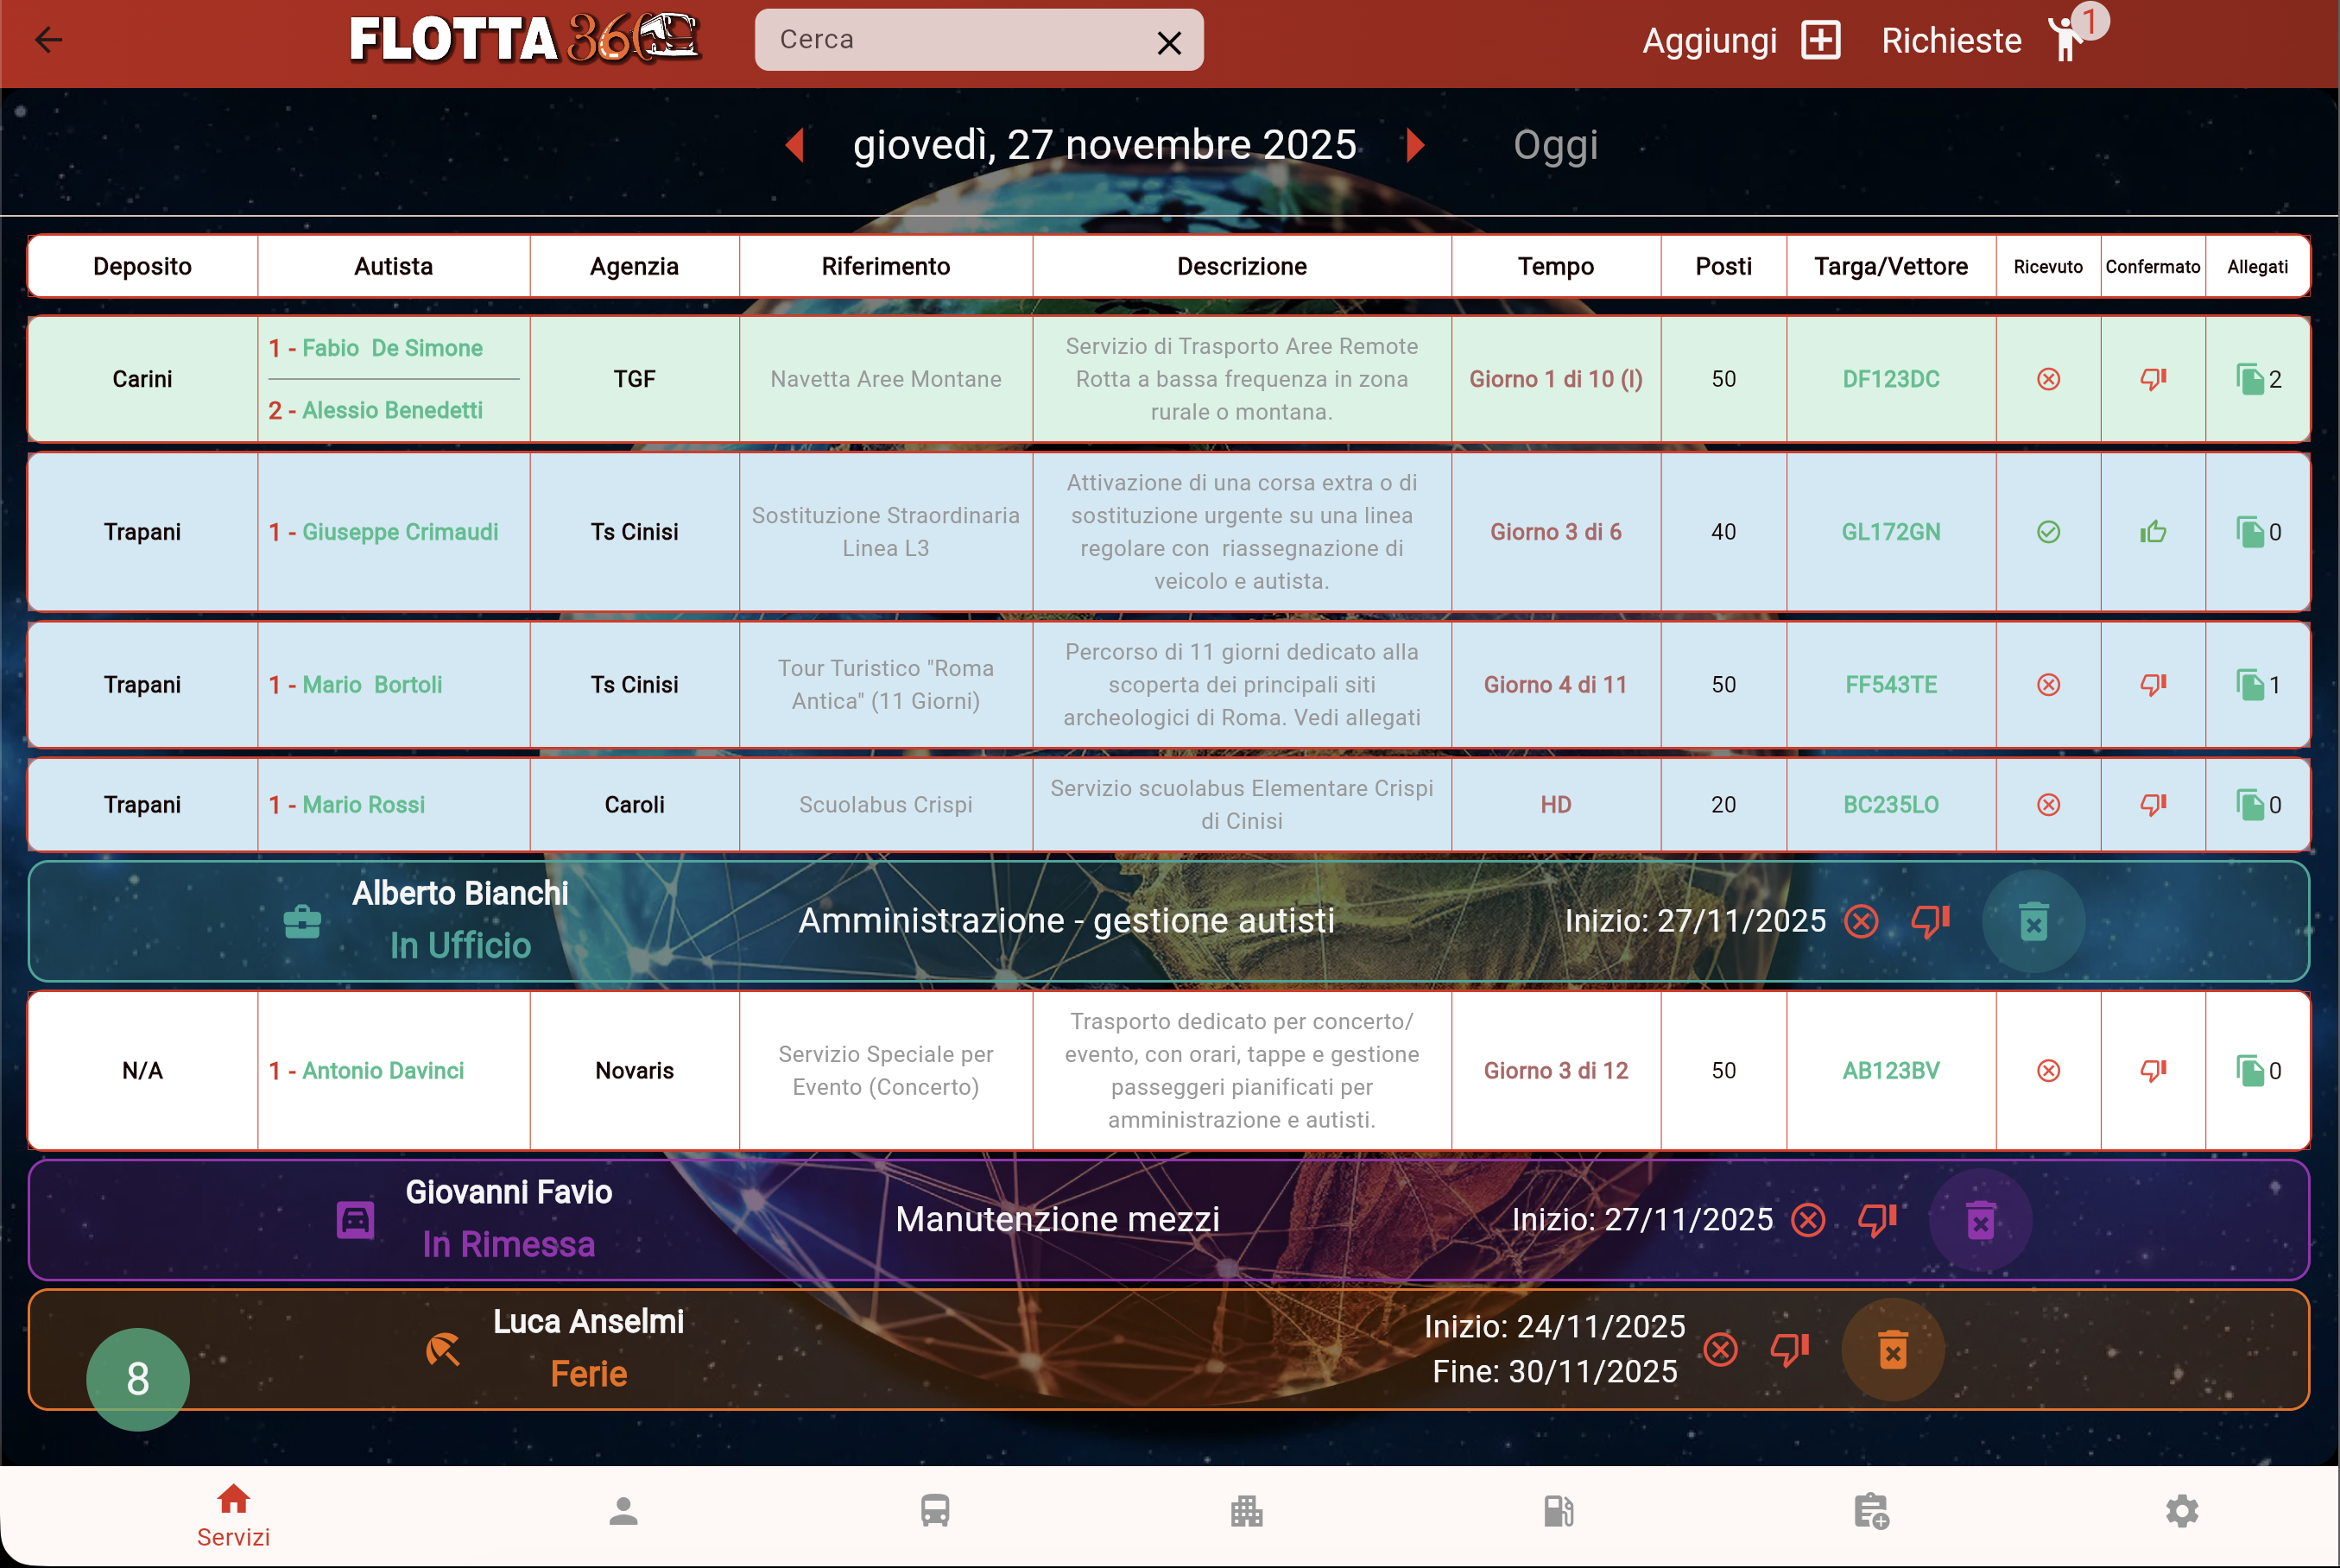The height and width of the screenshot is (1568, 2340).
Task: Advance to the next day with the right arrow
Action: (x=1416, y=144)
